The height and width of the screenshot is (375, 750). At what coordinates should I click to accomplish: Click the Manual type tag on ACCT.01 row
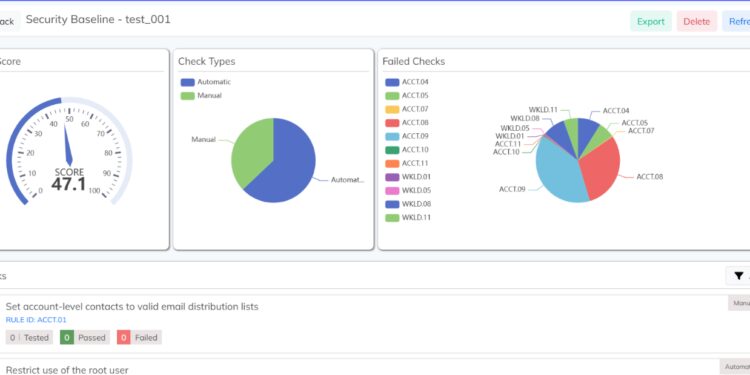pyautogui.click(x=739, y=303)
